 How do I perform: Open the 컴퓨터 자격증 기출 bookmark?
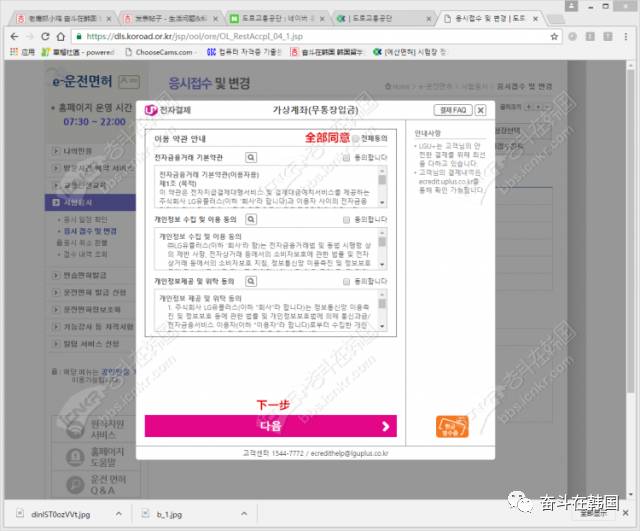[244, 52]
